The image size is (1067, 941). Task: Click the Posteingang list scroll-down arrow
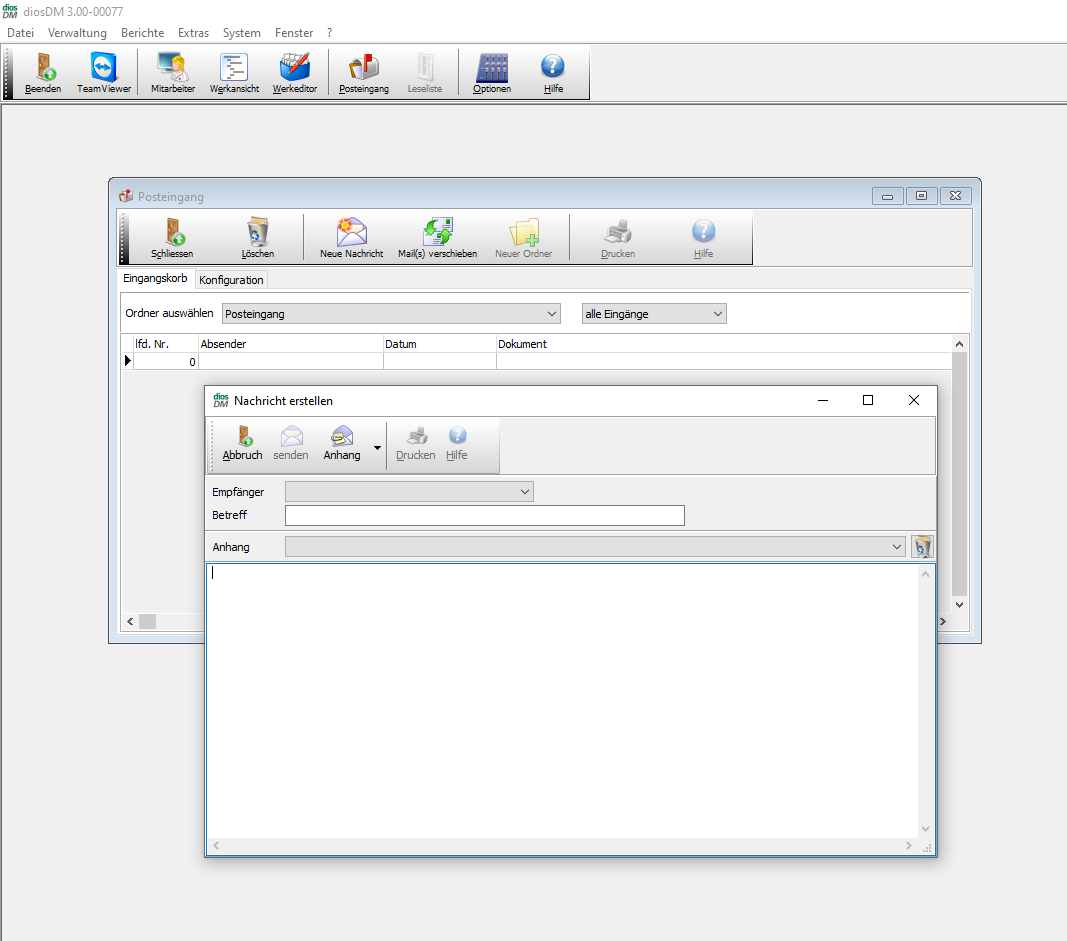pyautogui.click(x=959, y=604)
